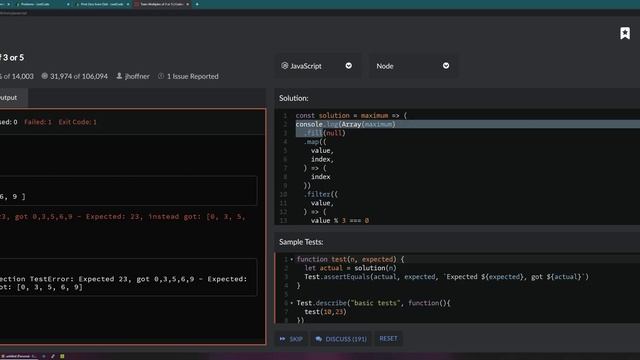Click 'value % 3 === 0' in solution editor

(340, 220)
